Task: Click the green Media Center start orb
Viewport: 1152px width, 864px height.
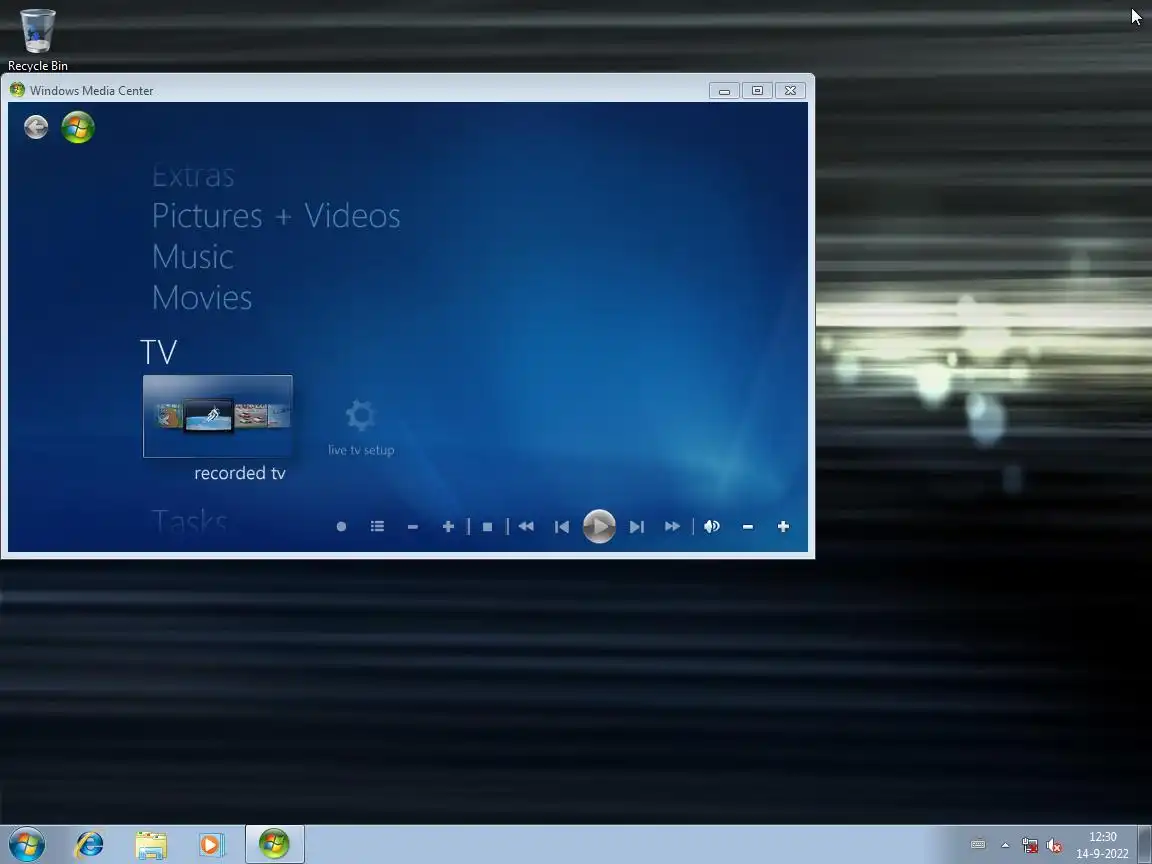Action: tap(78, 127)
